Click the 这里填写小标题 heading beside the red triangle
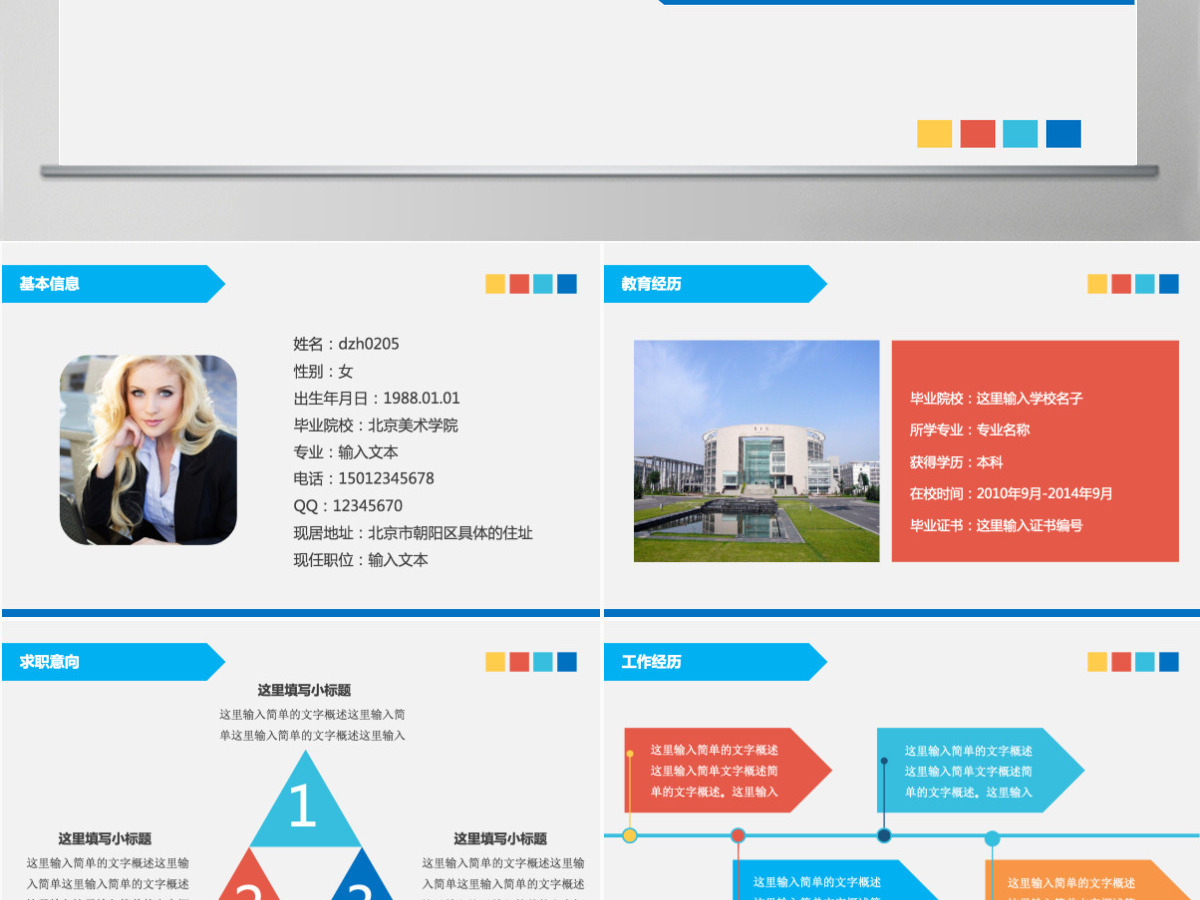Screen dimensions: 1200x900 (105, 839)
